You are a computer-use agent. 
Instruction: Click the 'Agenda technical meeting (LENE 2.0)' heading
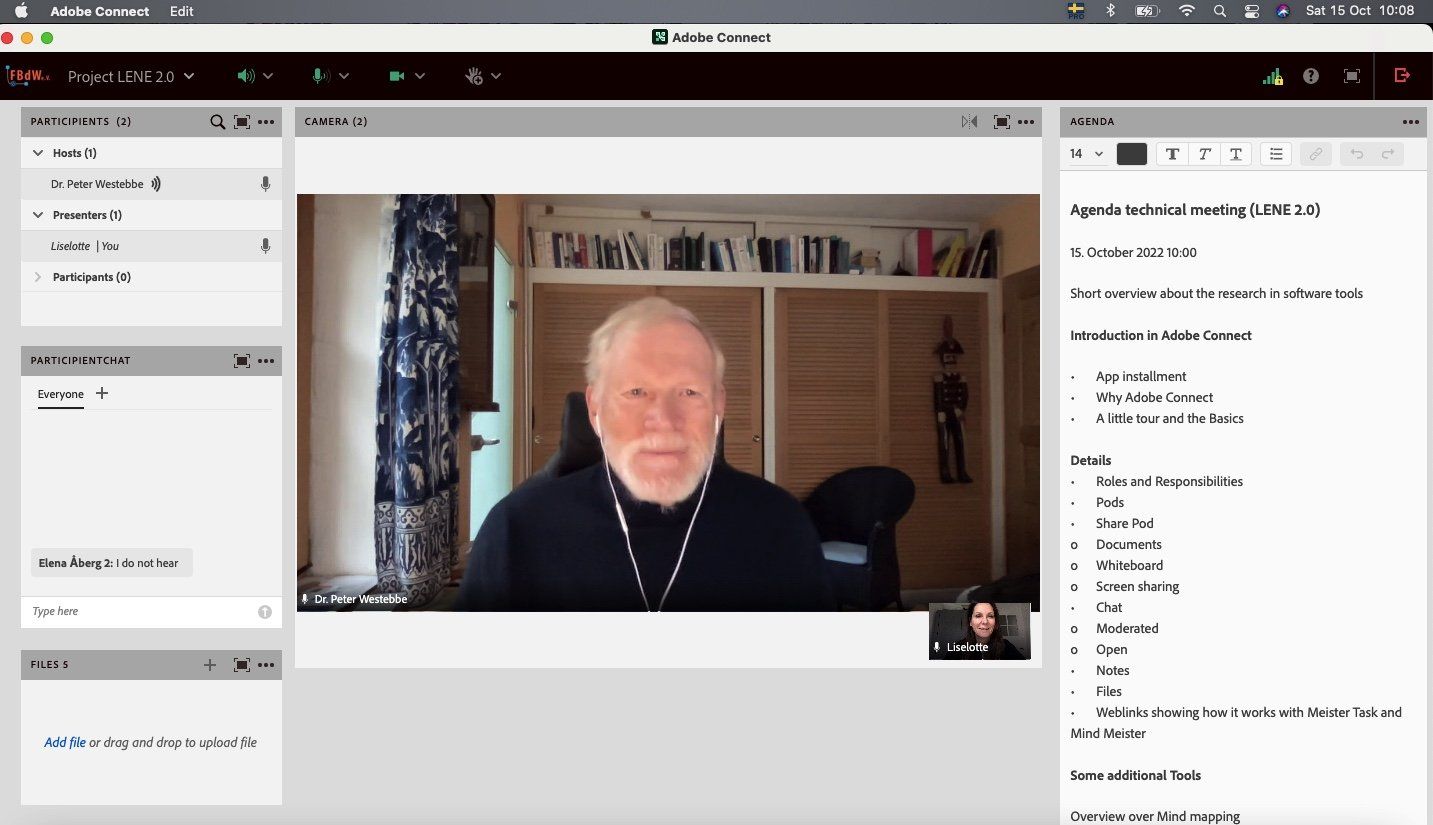pyautogui.click(x=1195, y=210)
